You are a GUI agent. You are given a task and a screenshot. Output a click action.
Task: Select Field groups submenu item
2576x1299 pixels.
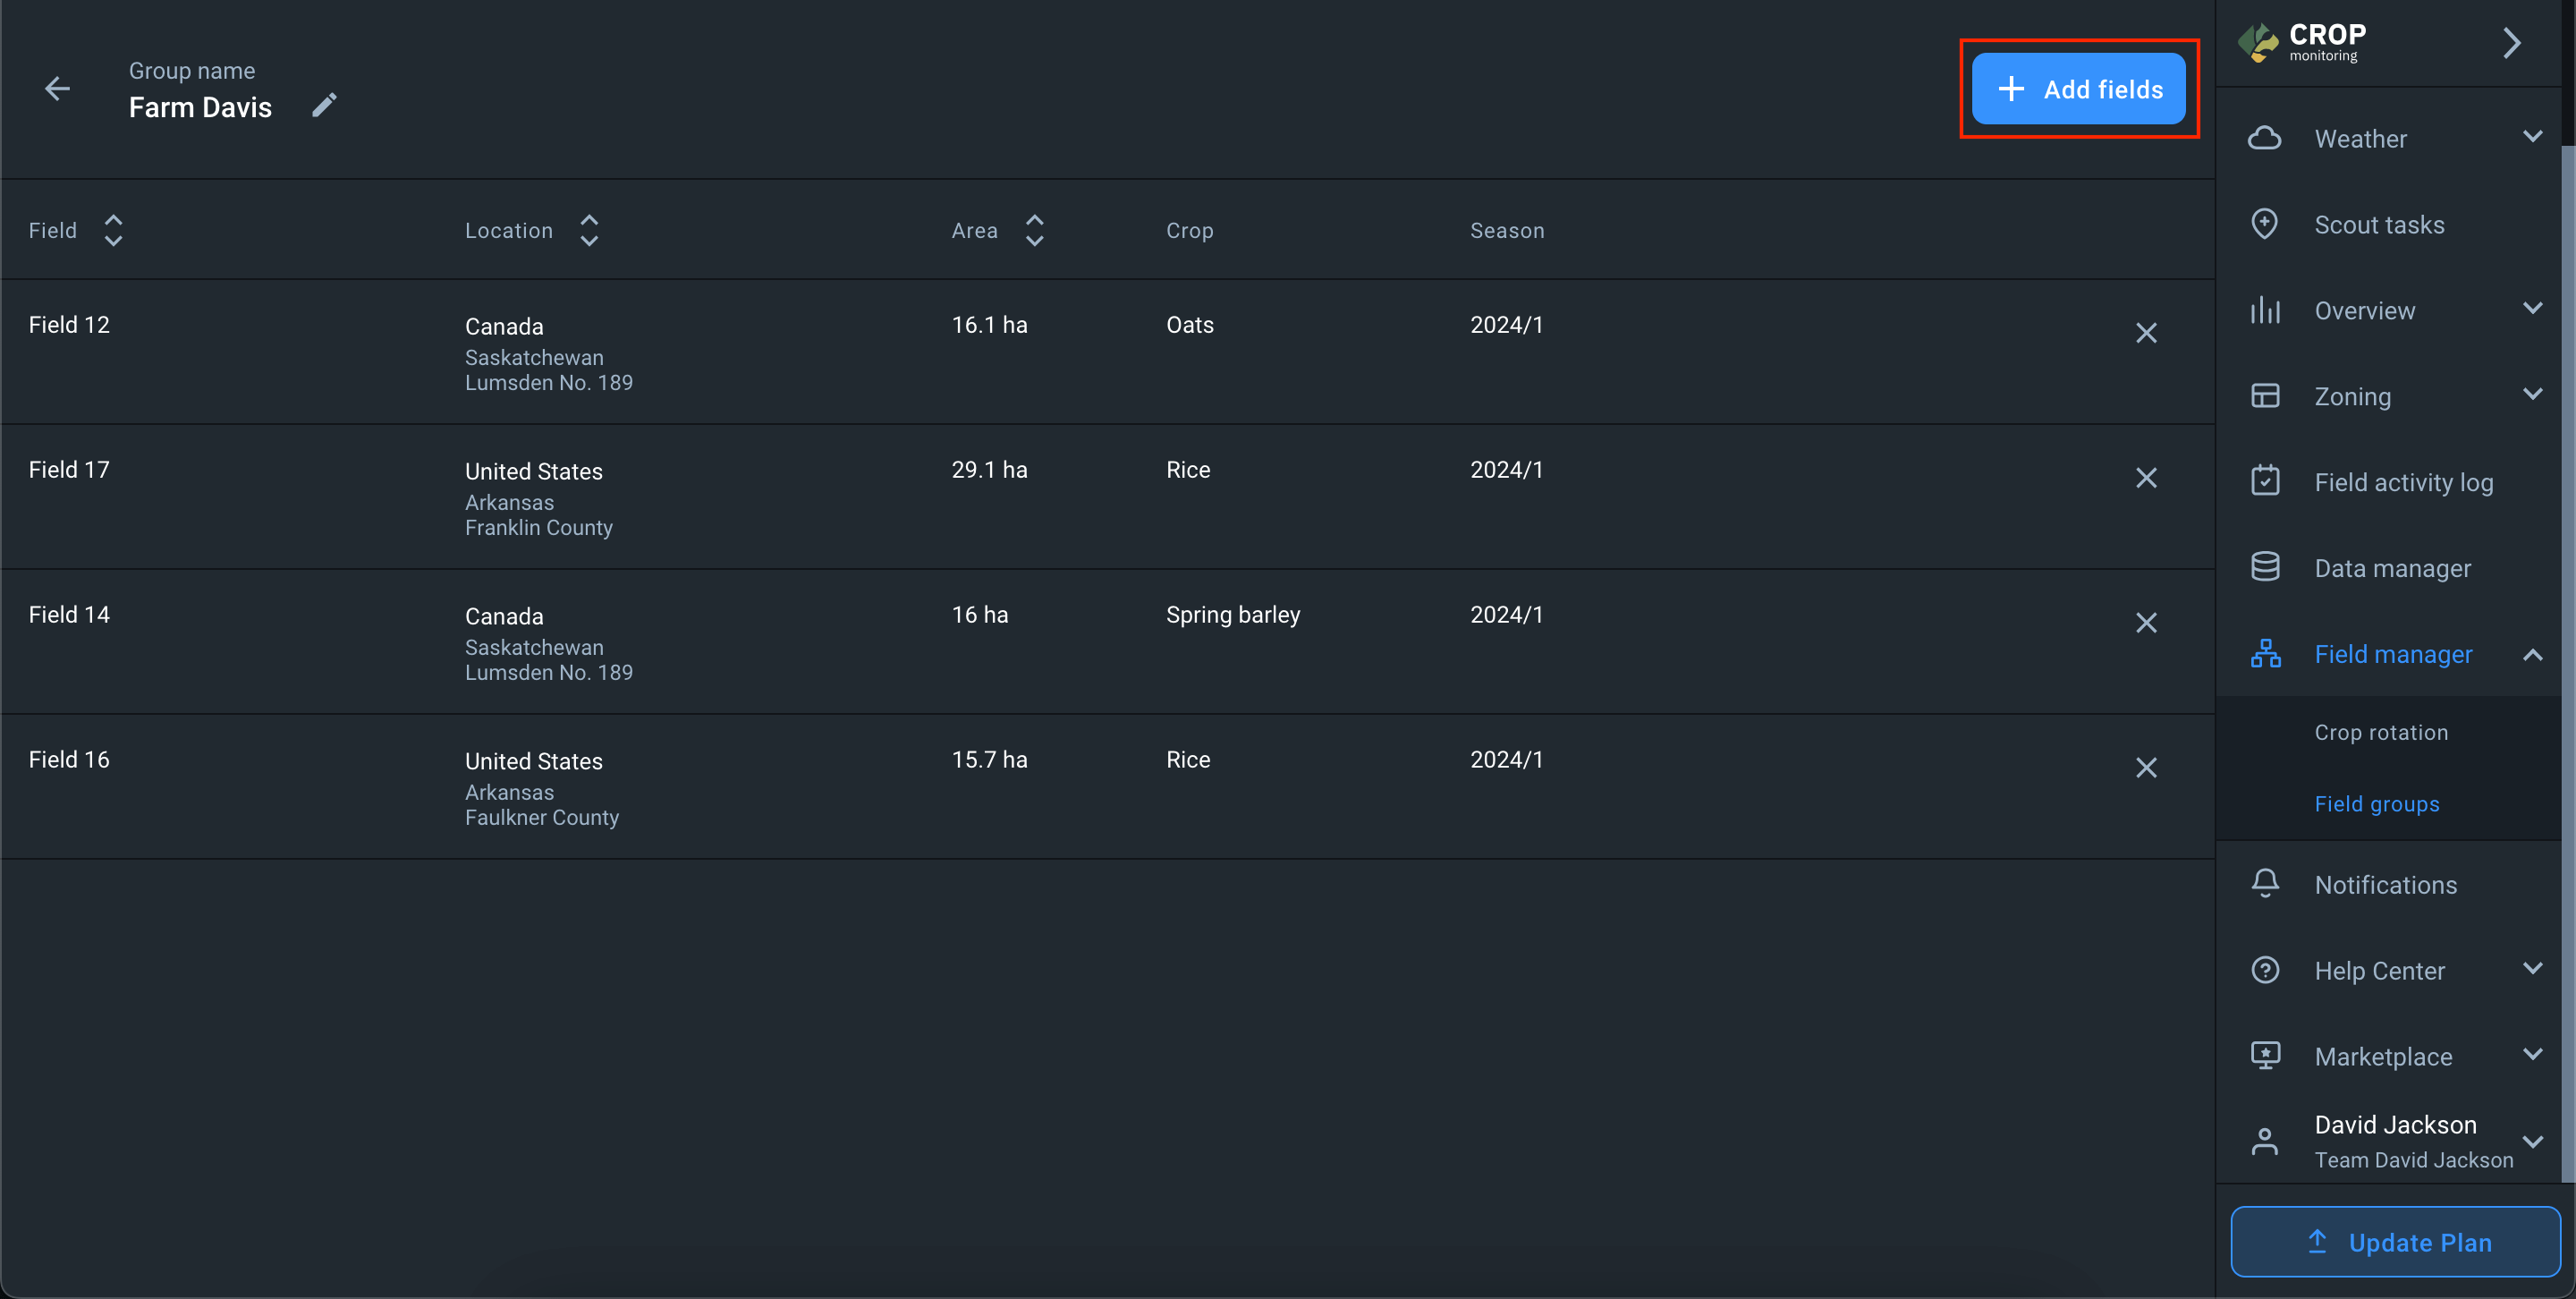2376,805
